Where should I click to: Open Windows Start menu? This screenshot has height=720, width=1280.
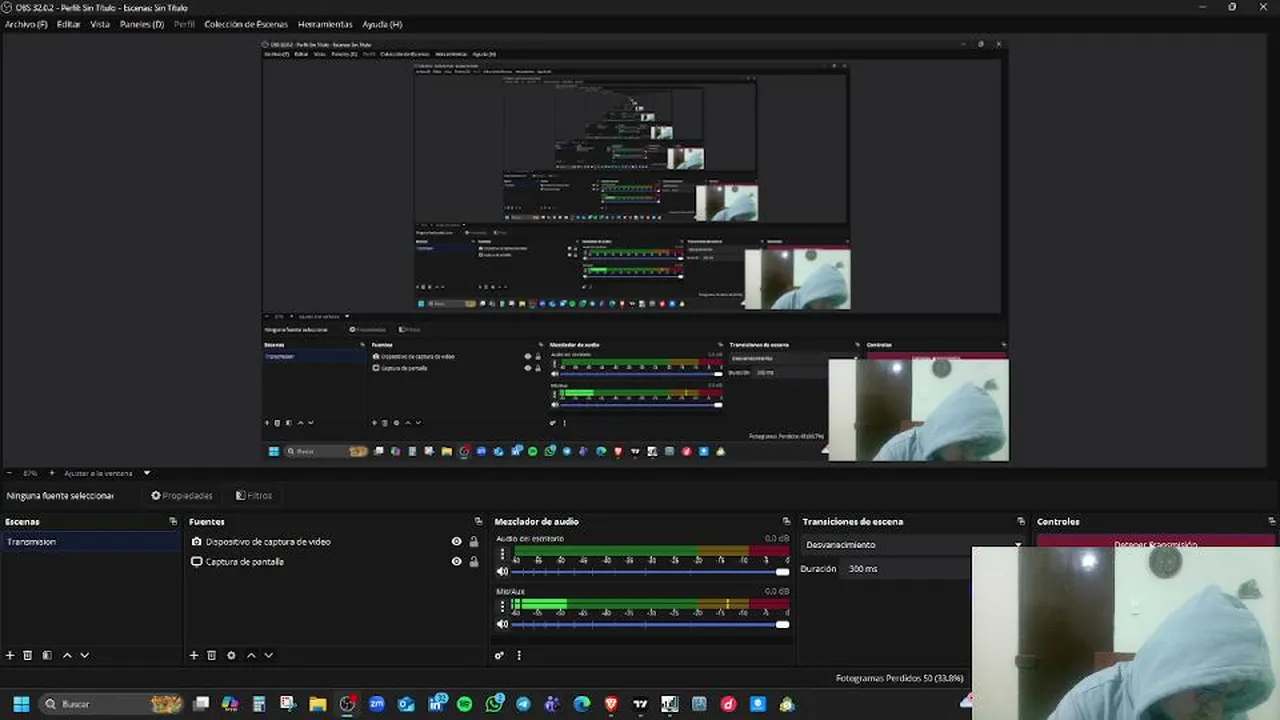pos(21,704)
